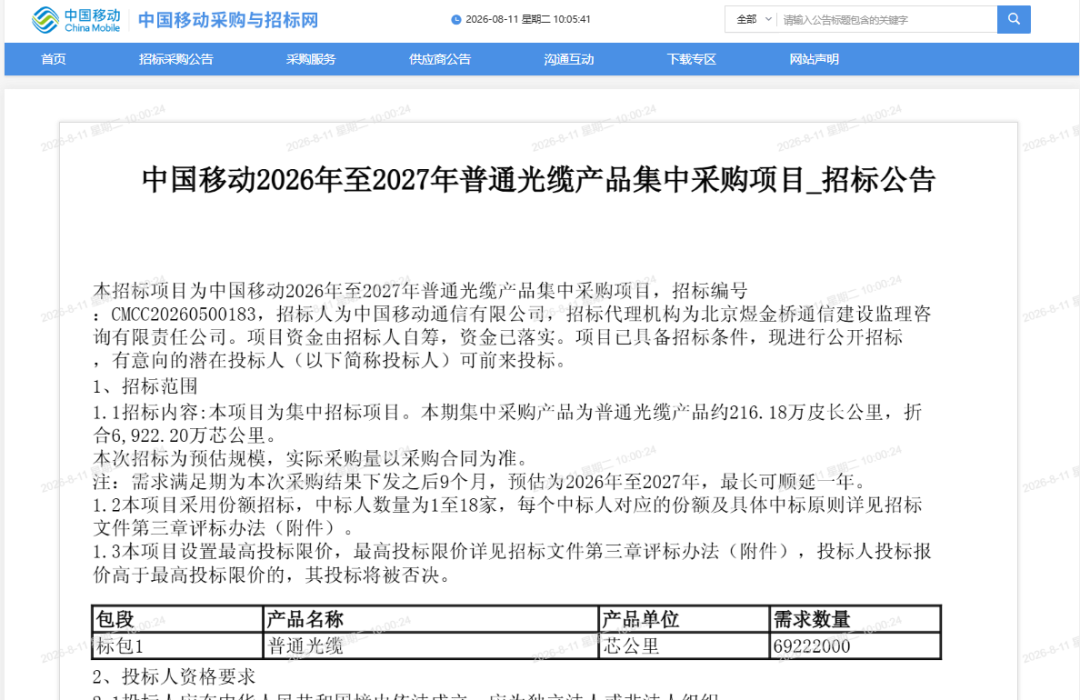Open the 招标采购公告 menu
The height and width of the screenshot is (700, 1080).
coord(176,59)
